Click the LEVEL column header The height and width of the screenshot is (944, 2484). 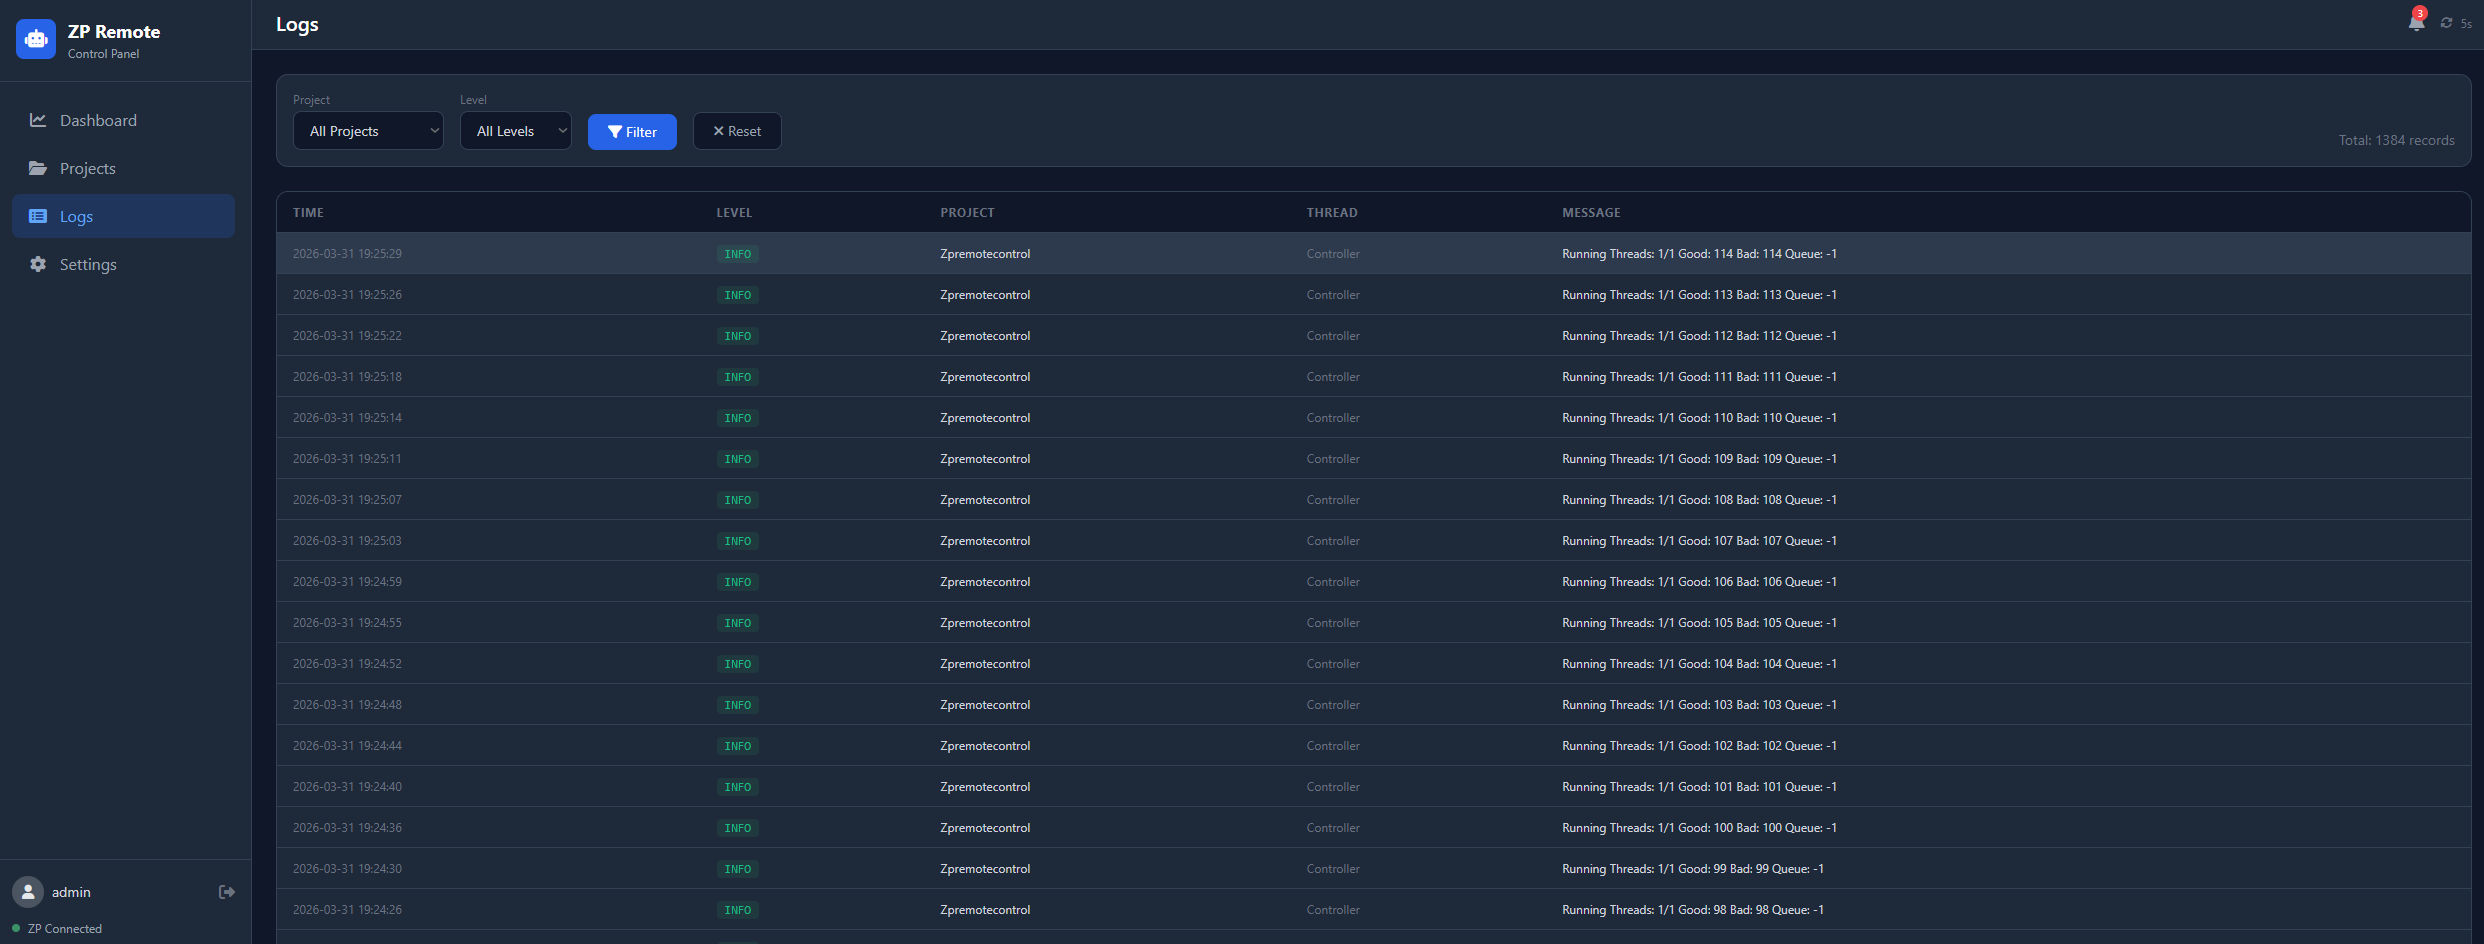click(x=734, y=213)
